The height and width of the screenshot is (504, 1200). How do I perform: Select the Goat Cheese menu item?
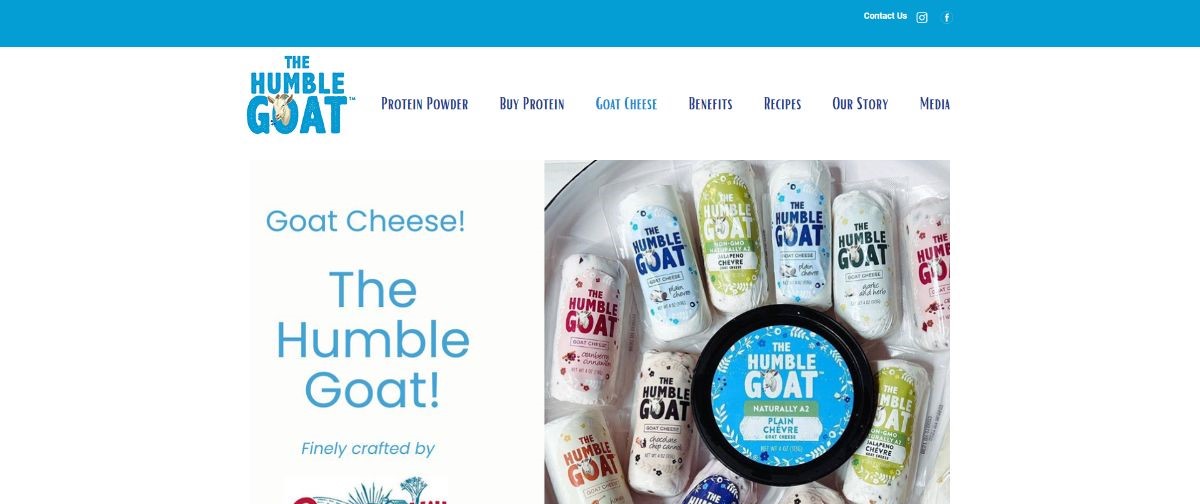click(x=626, y=104)
